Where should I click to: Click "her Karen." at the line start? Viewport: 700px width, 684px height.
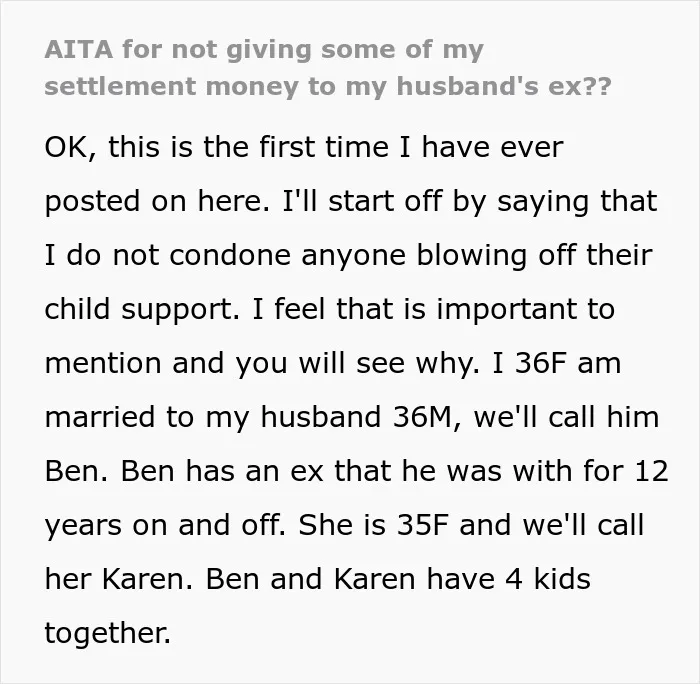pos(119,579)
